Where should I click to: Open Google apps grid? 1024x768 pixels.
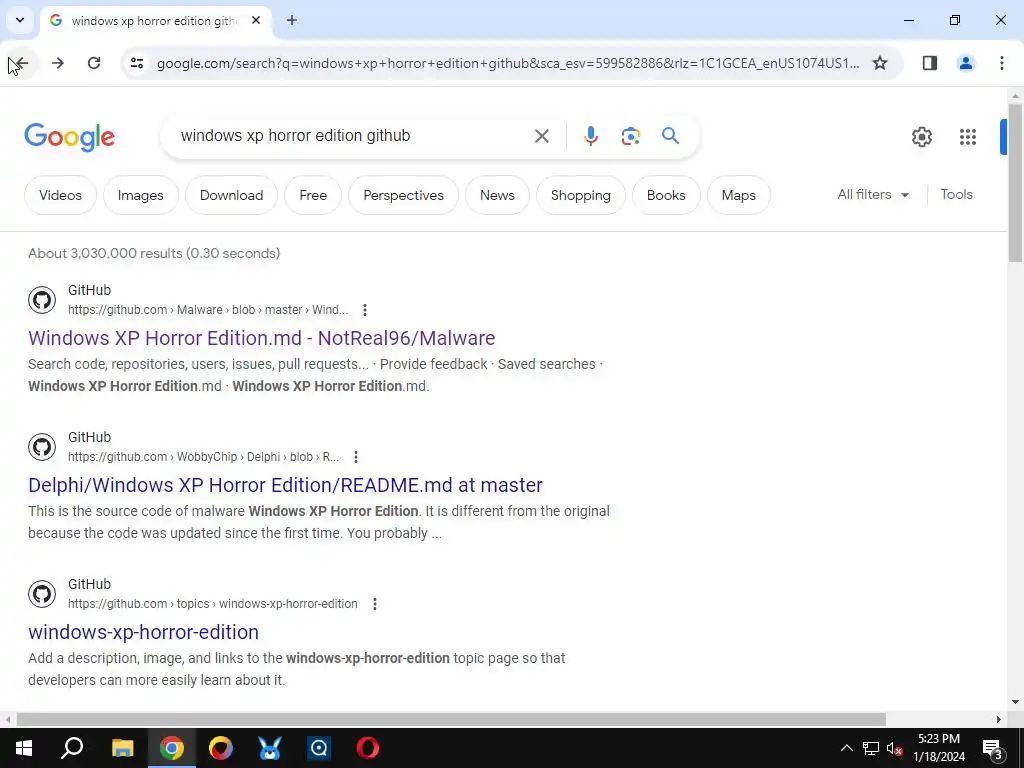pos(967,136)
